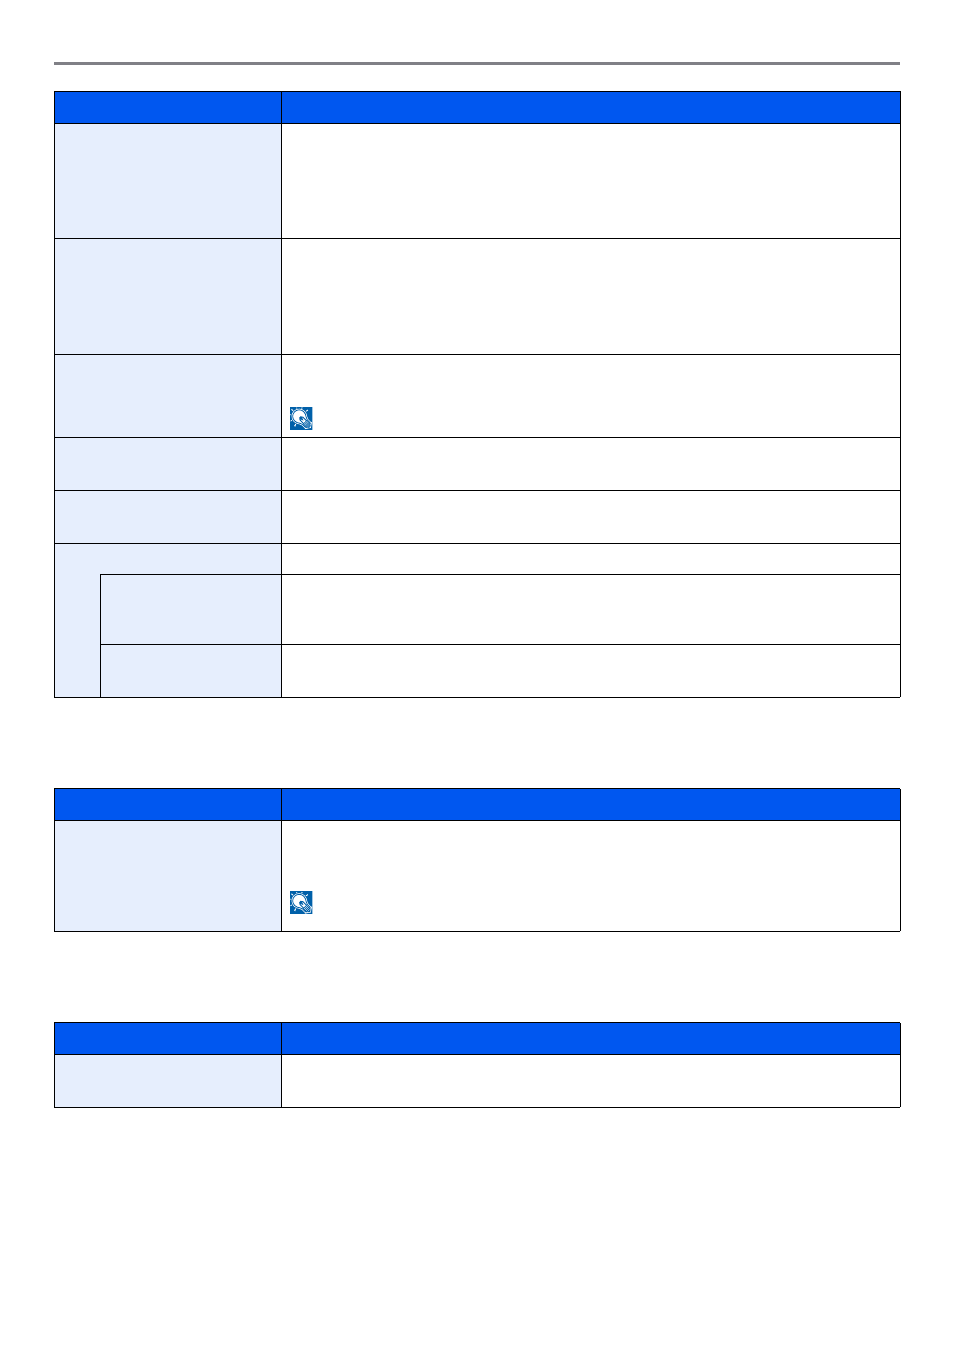Select second shaded item cell in first table
Image resolution: width=954 pixels, height=1350 pixels.
[168, 296]
